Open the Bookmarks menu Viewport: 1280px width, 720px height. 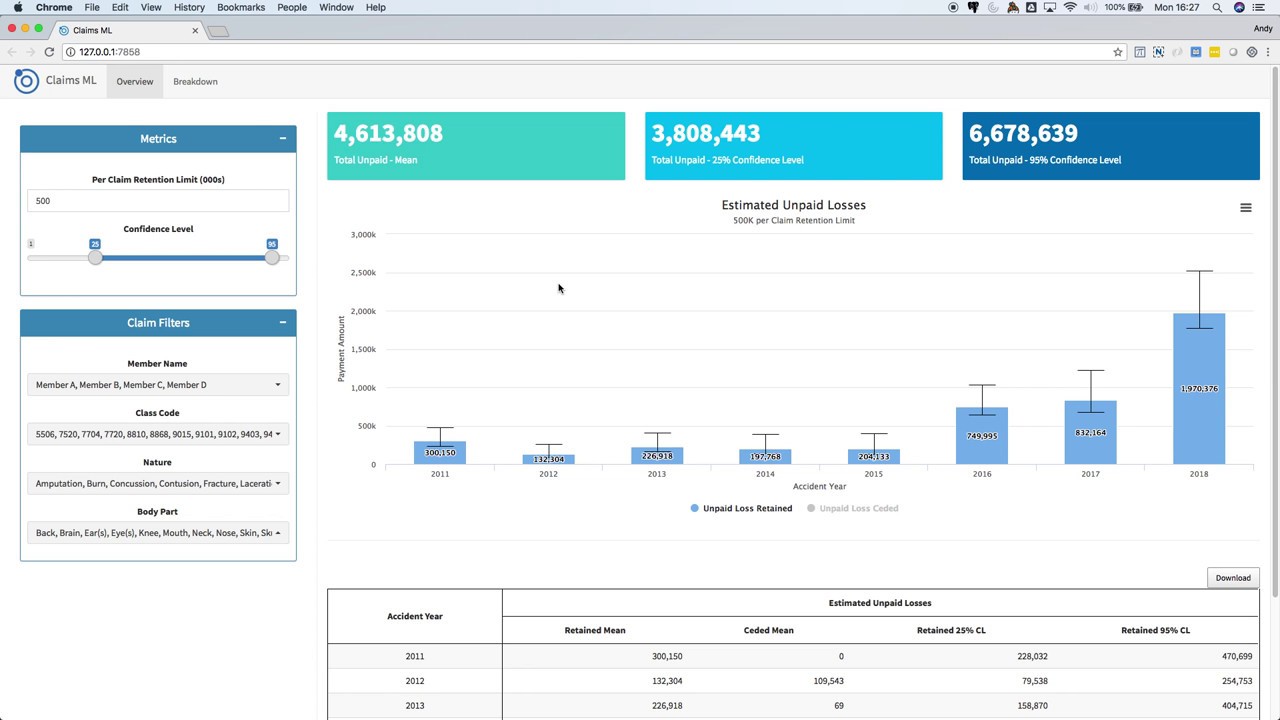point(241,7)
